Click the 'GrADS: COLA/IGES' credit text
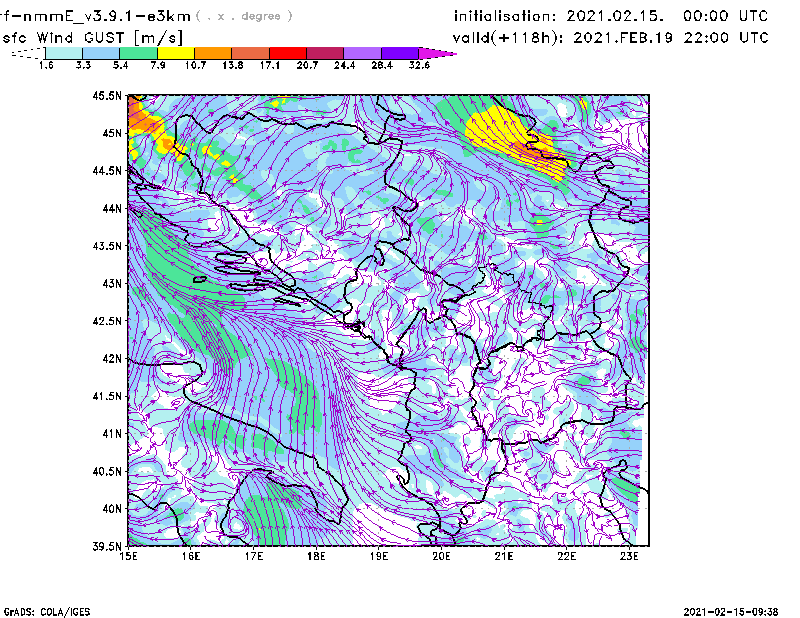The image size is (800, 618). (x=47, y=612)
